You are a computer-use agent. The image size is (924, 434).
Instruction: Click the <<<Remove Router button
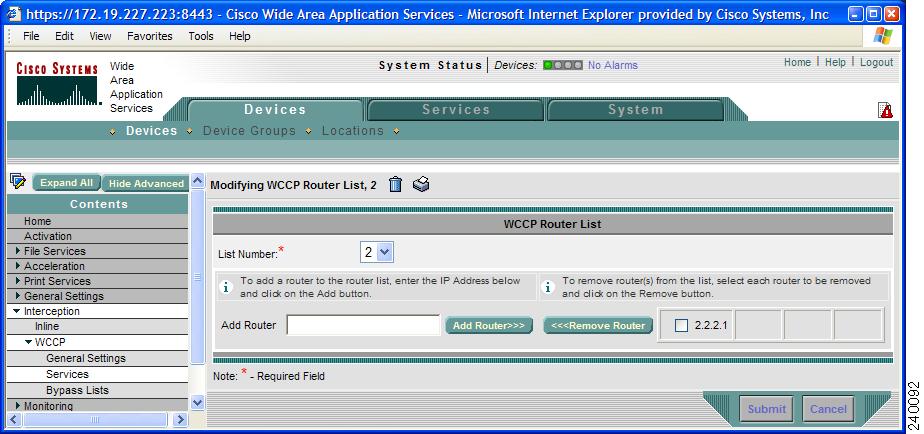point(598,326)
